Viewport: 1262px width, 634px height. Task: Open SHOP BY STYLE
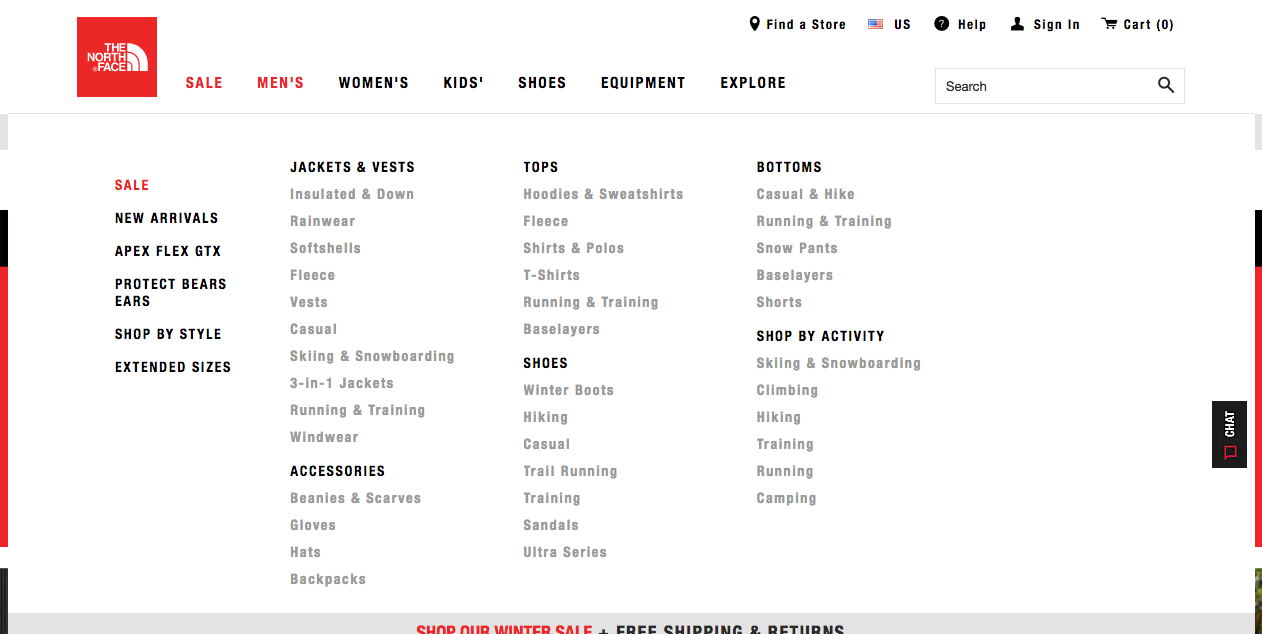click(168, 334)
